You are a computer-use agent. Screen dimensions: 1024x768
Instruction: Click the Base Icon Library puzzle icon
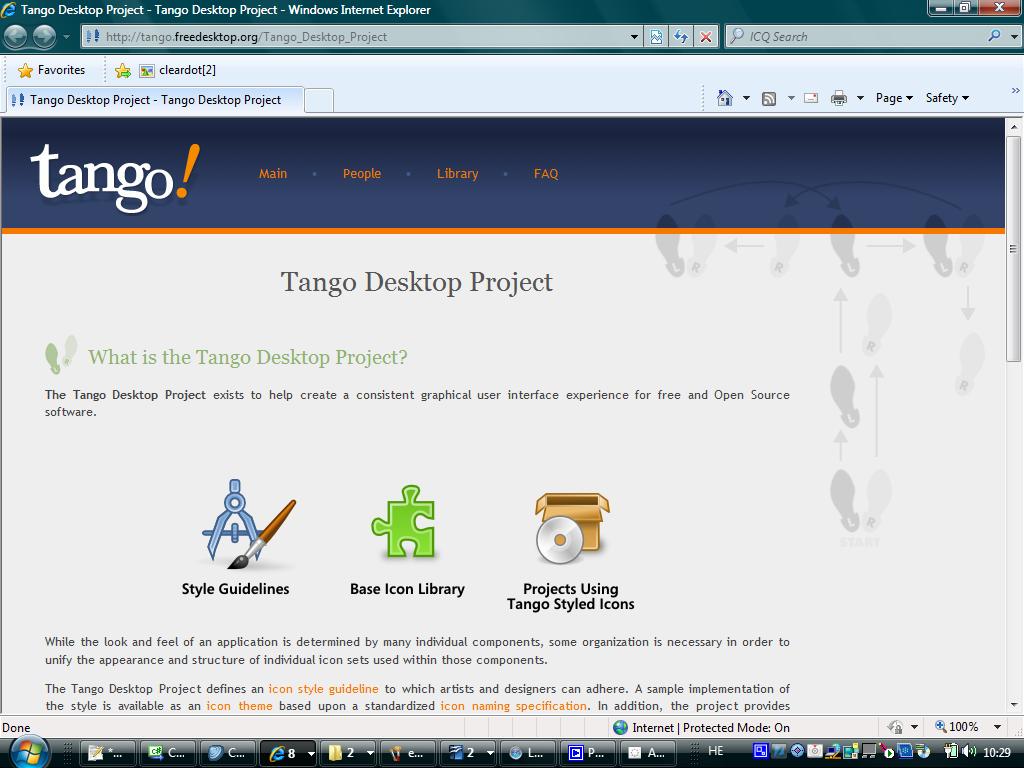click(x=404, y=521)
